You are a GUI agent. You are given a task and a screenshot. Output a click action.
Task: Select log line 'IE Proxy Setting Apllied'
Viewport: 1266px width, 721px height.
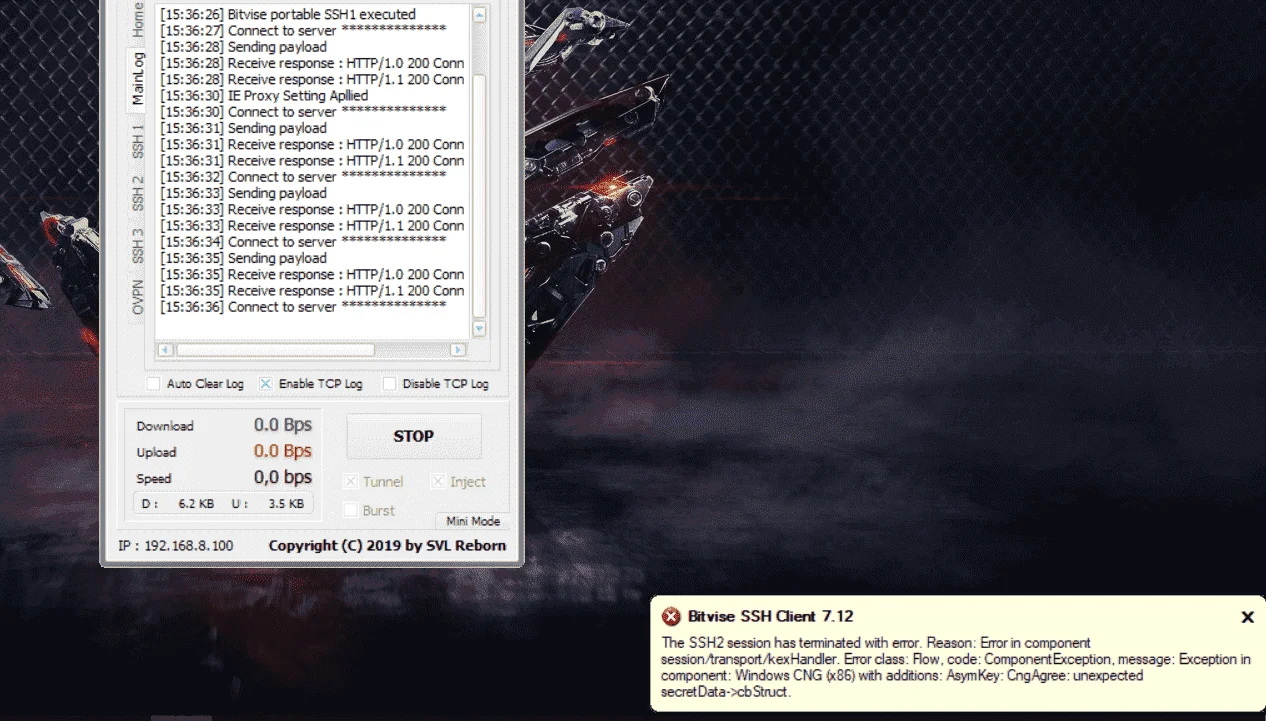tap(264, 96)
